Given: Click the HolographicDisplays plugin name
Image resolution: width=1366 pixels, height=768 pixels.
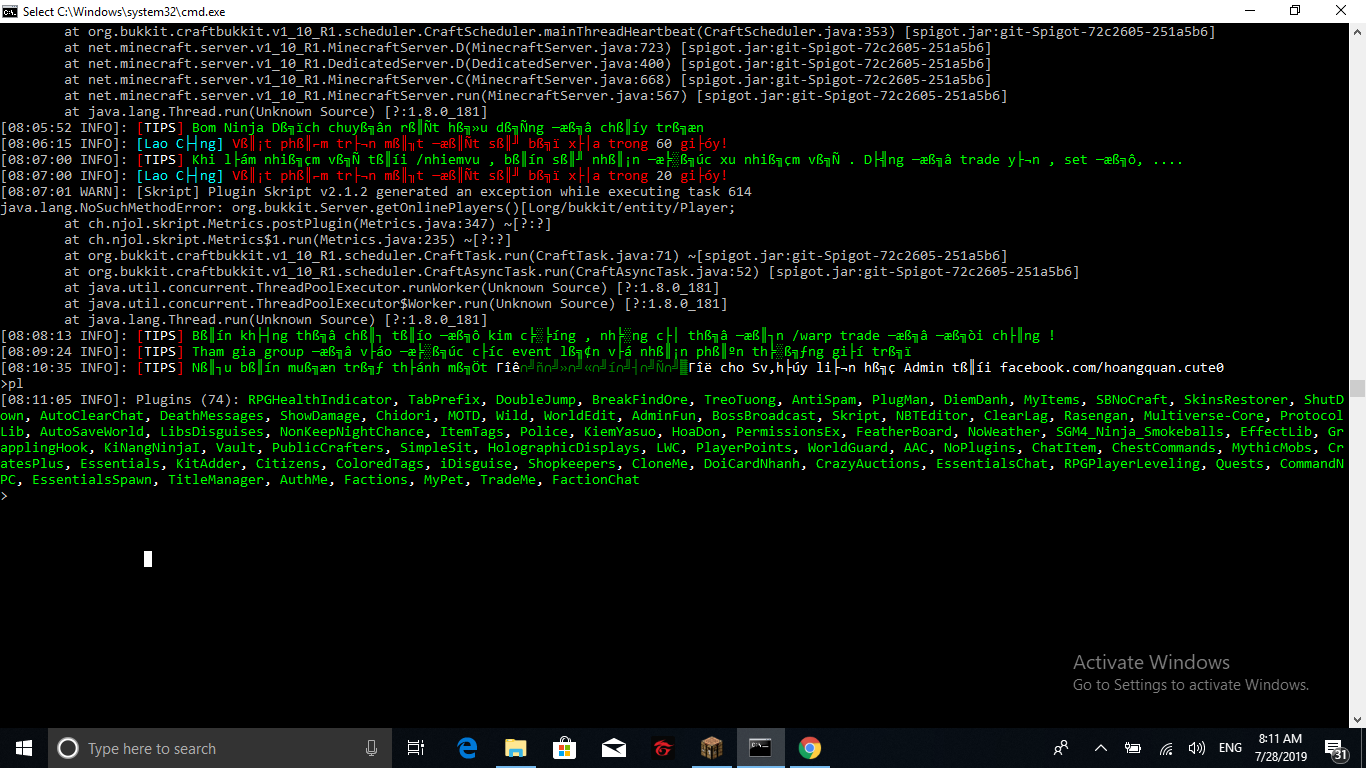Looking at the screenshot, I should point(564,448).
